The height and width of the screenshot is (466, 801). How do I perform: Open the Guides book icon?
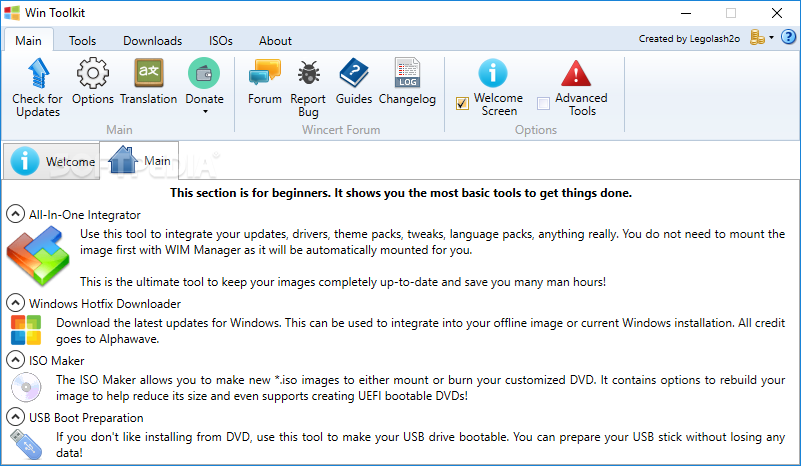coord(354,73)
